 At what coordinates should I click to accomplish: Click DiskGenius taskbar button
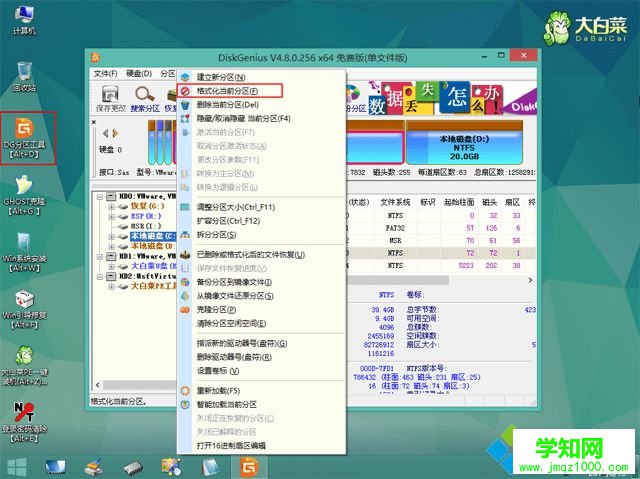[249, 467]
